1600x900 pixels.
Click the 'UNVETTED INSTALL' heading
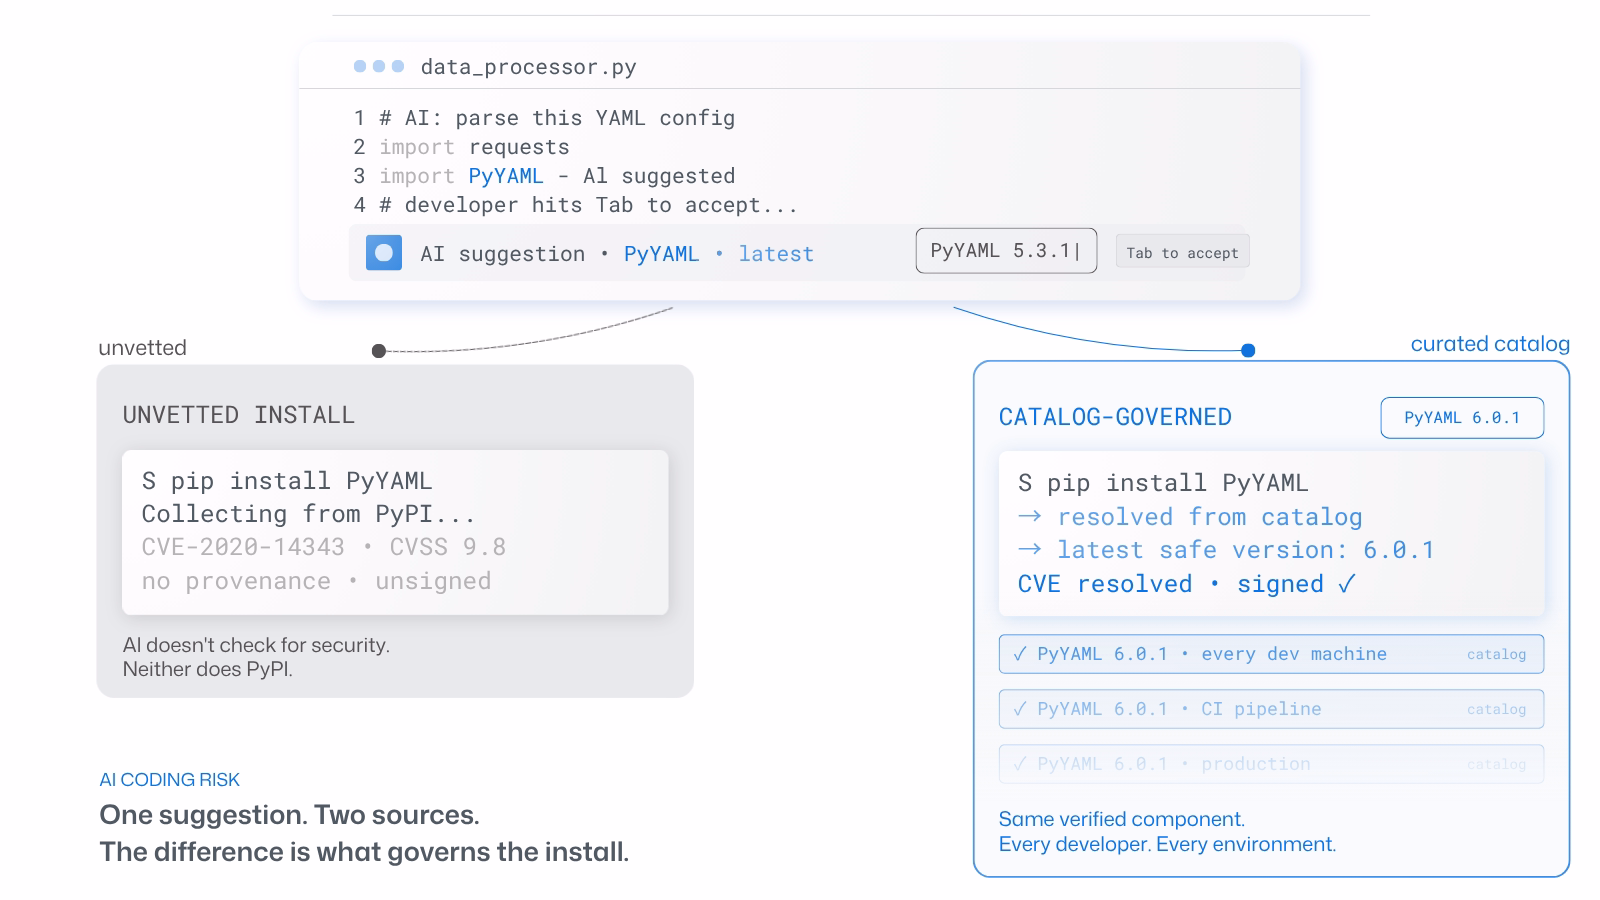[x=238, y=415]
